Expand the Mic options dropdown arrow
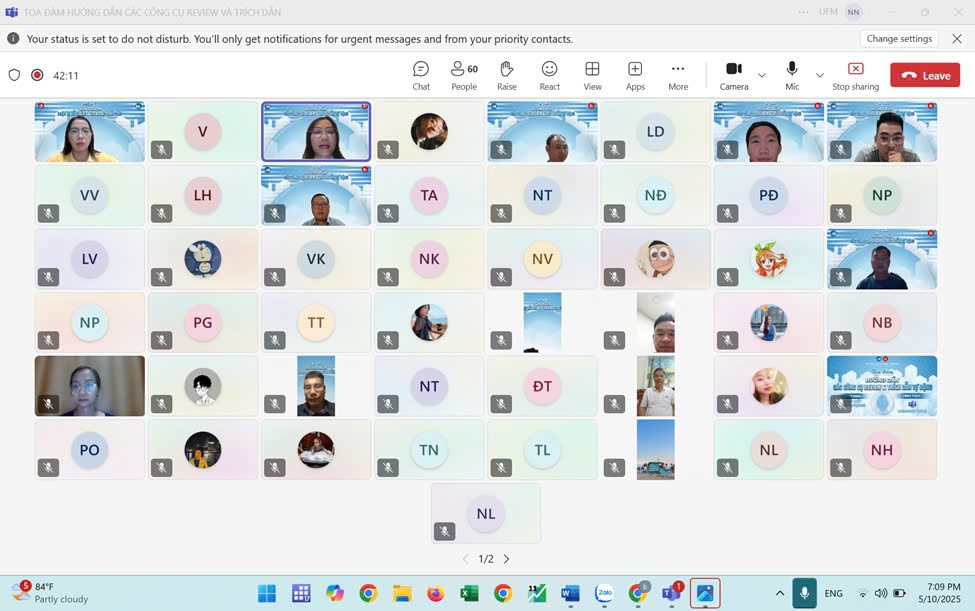 click(820, 75)
